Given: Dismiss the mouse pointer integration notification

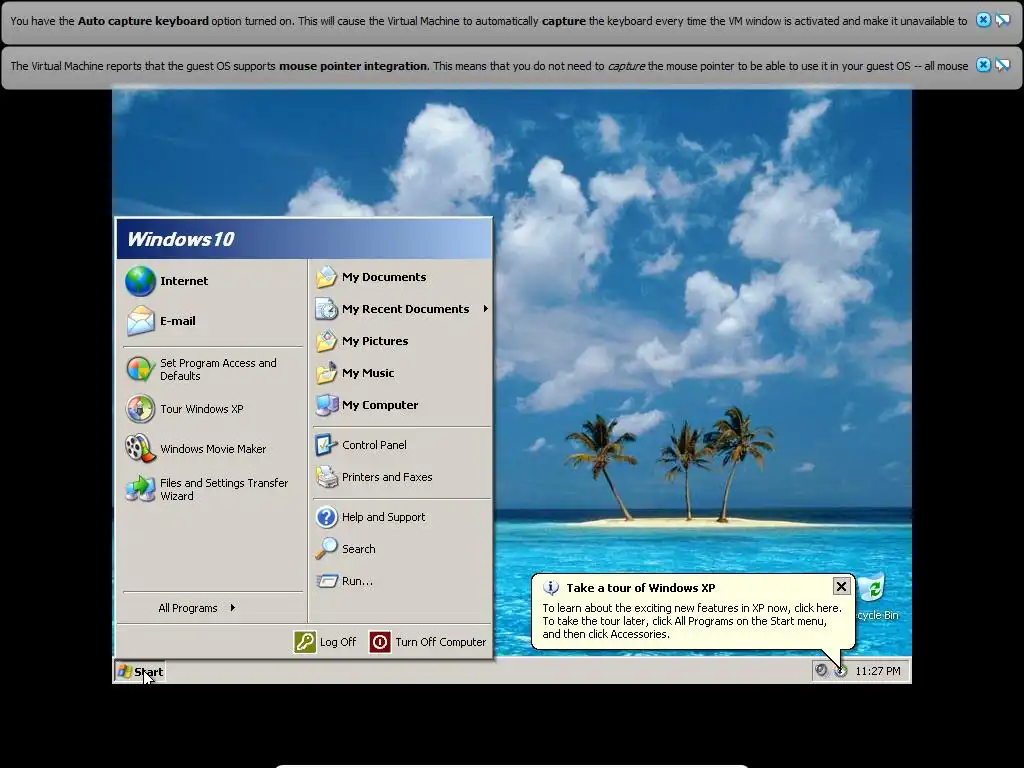Looking at the screenshot, I should (x=983, y=65).
